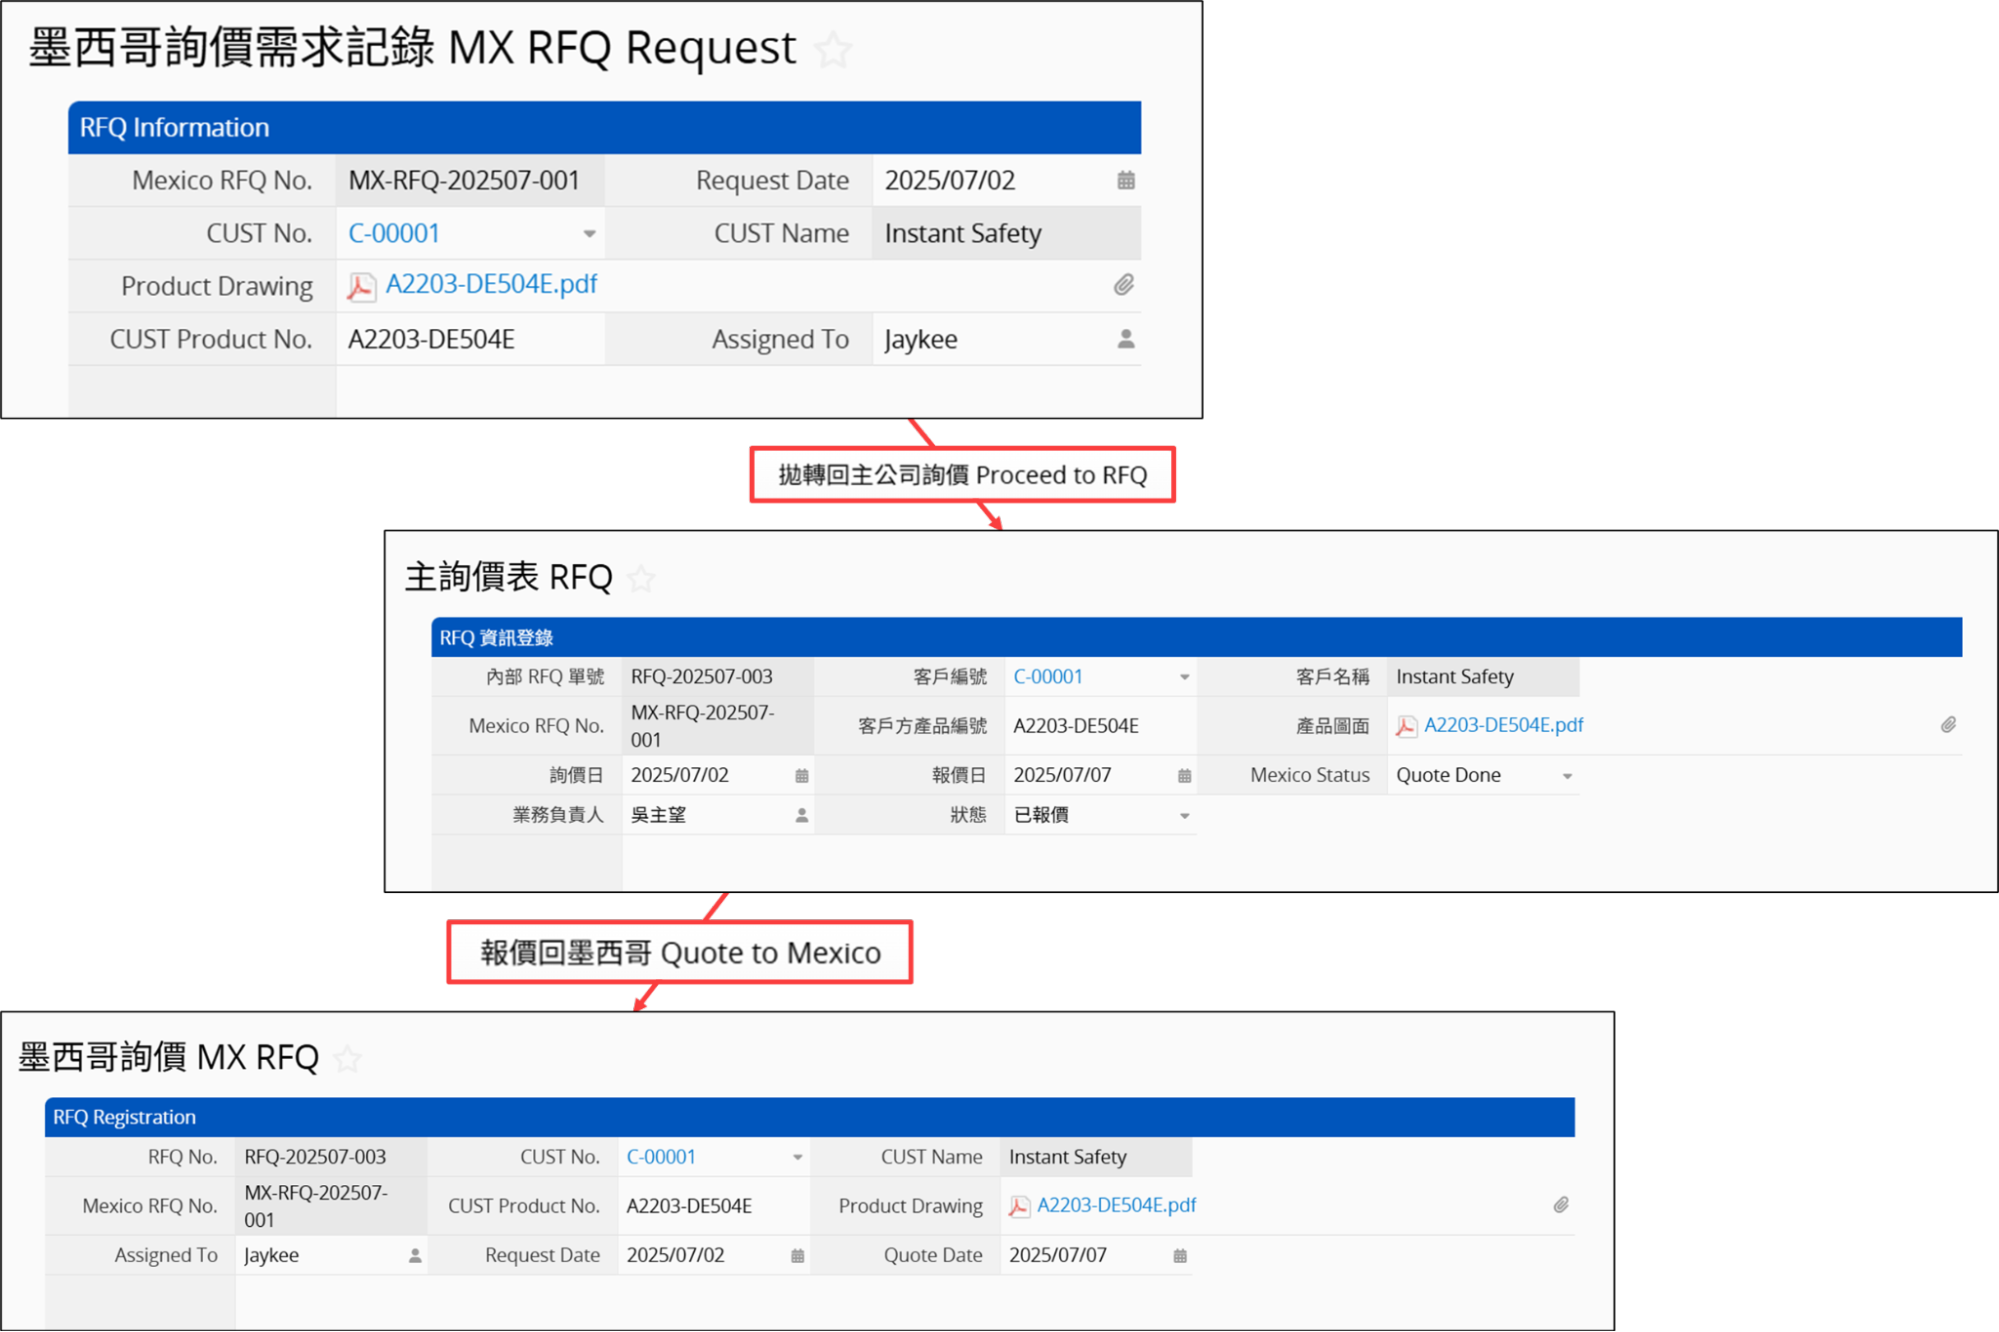
Task: Expand the 狀態 已報價 dropdown
Action: pos(1184,817)
